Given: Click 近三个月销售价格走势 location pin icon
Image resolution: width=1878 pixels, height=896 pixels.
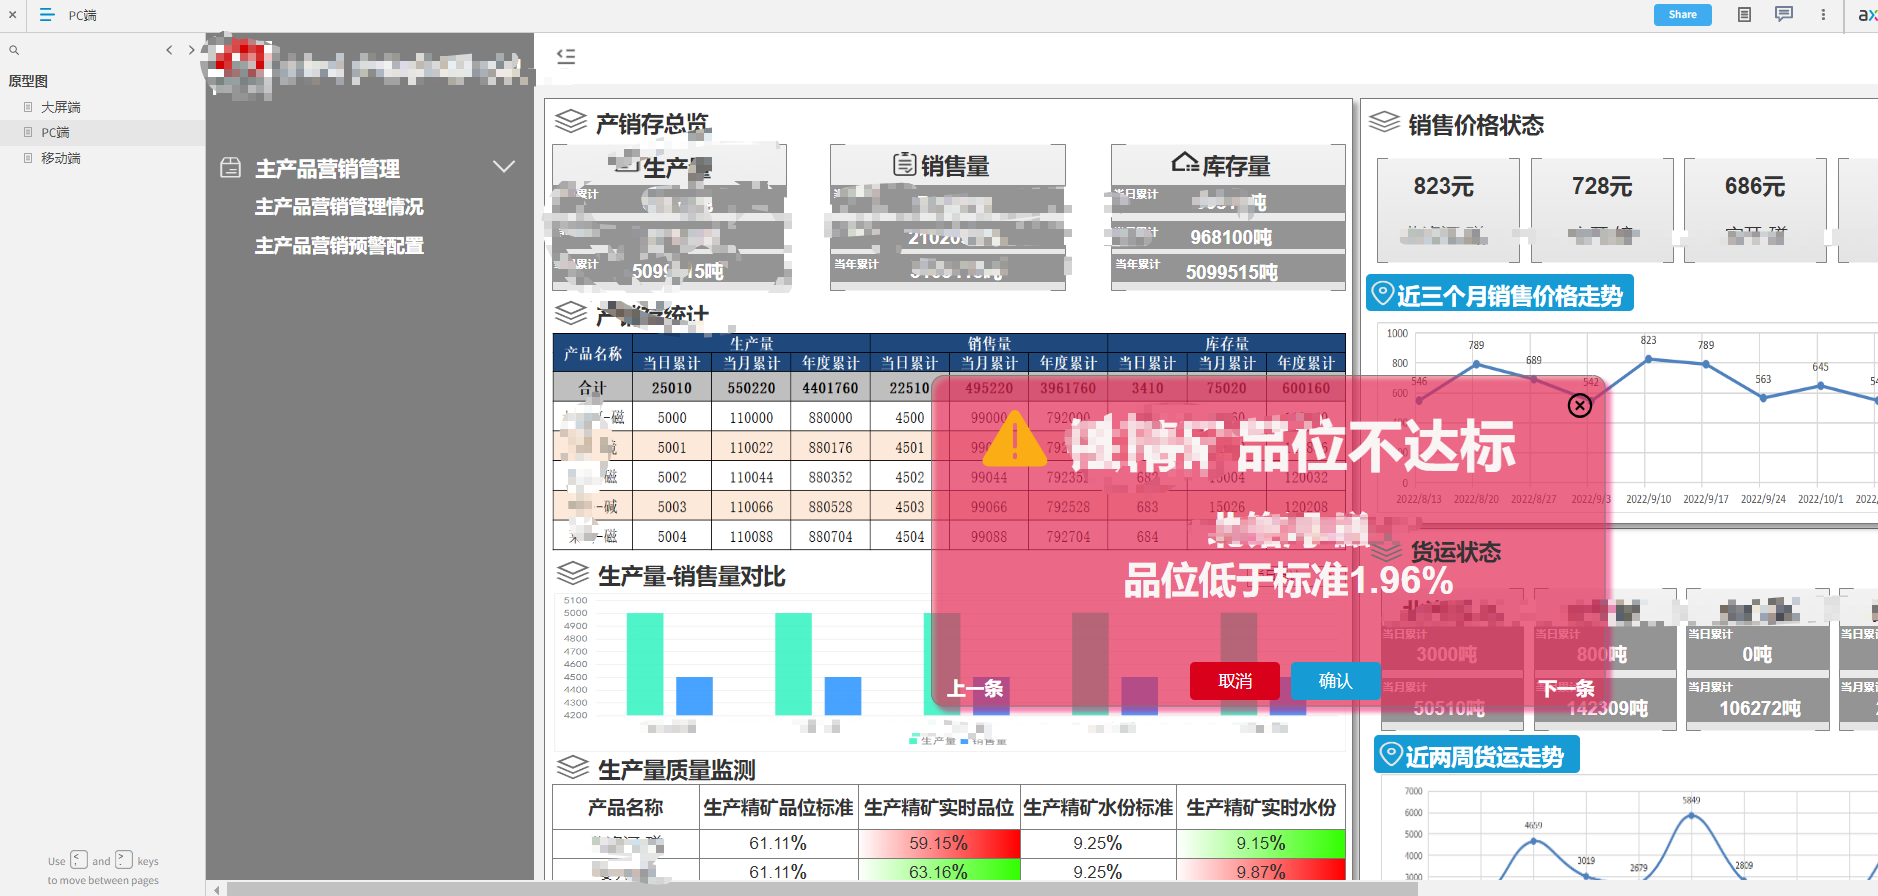Looking at the screenshot, I should [1383, 294].
